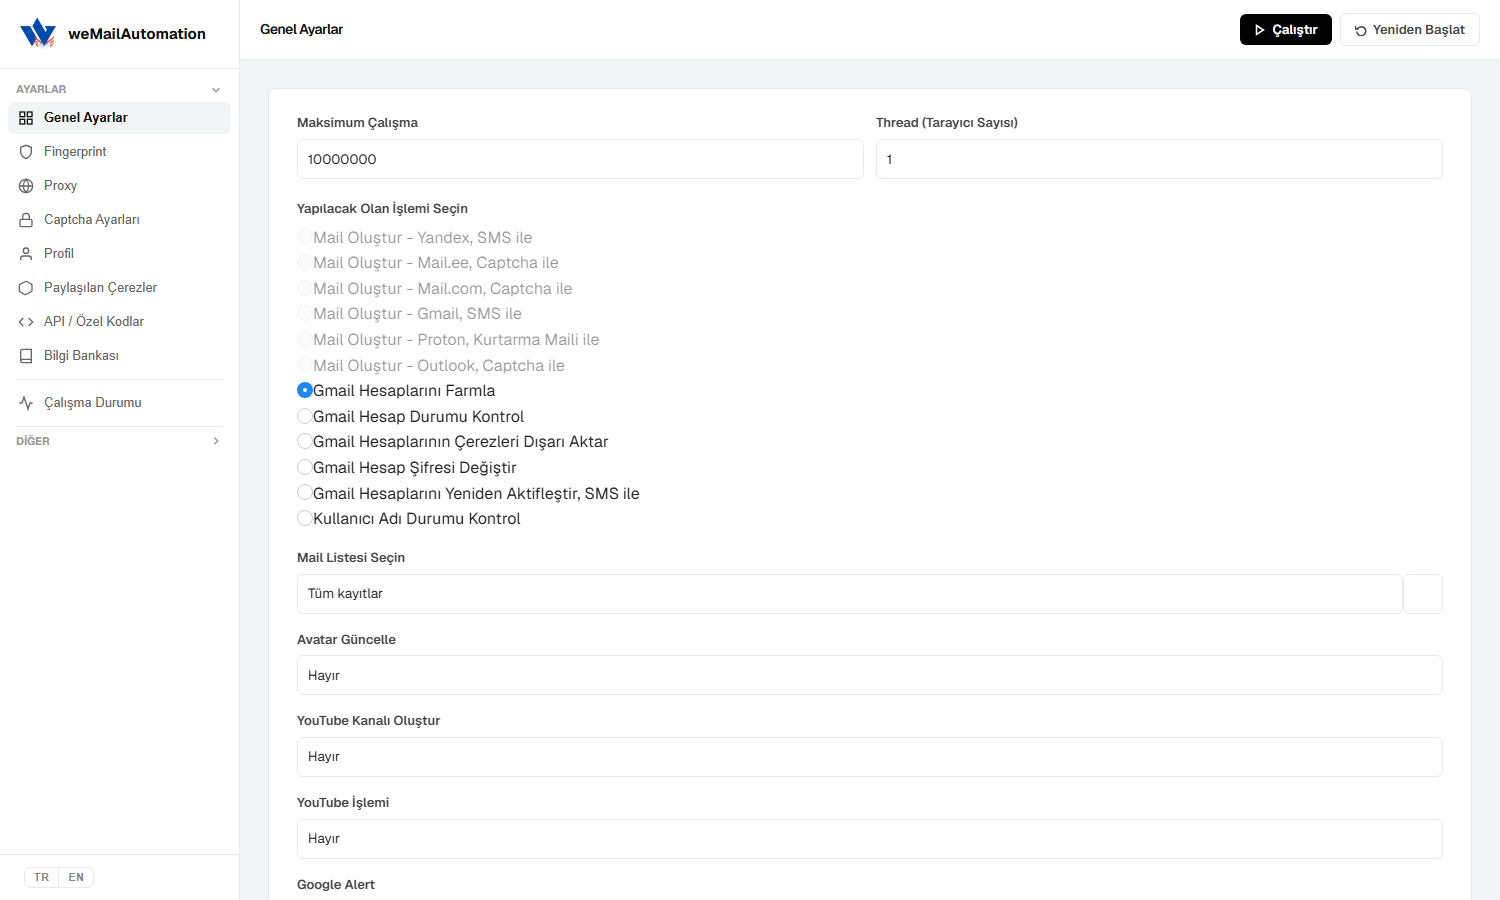Click the Çalıştır button

[x=1286, y=30]
